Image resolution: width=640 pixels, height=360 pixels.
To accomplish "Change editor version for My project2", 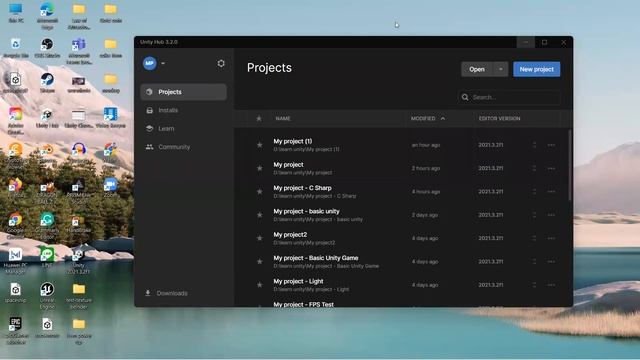I will coord(534,238).
